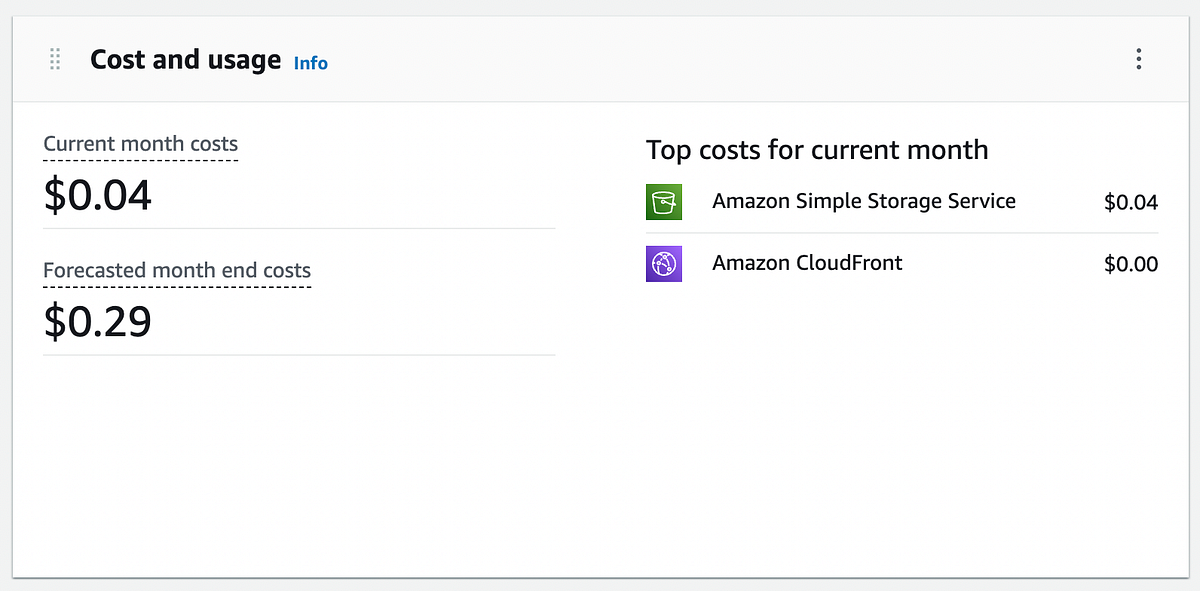This screenshot has width=1200, height=591.
Task: Click the drag handle icon beside Cost and usage
Action: pos(56,60)
